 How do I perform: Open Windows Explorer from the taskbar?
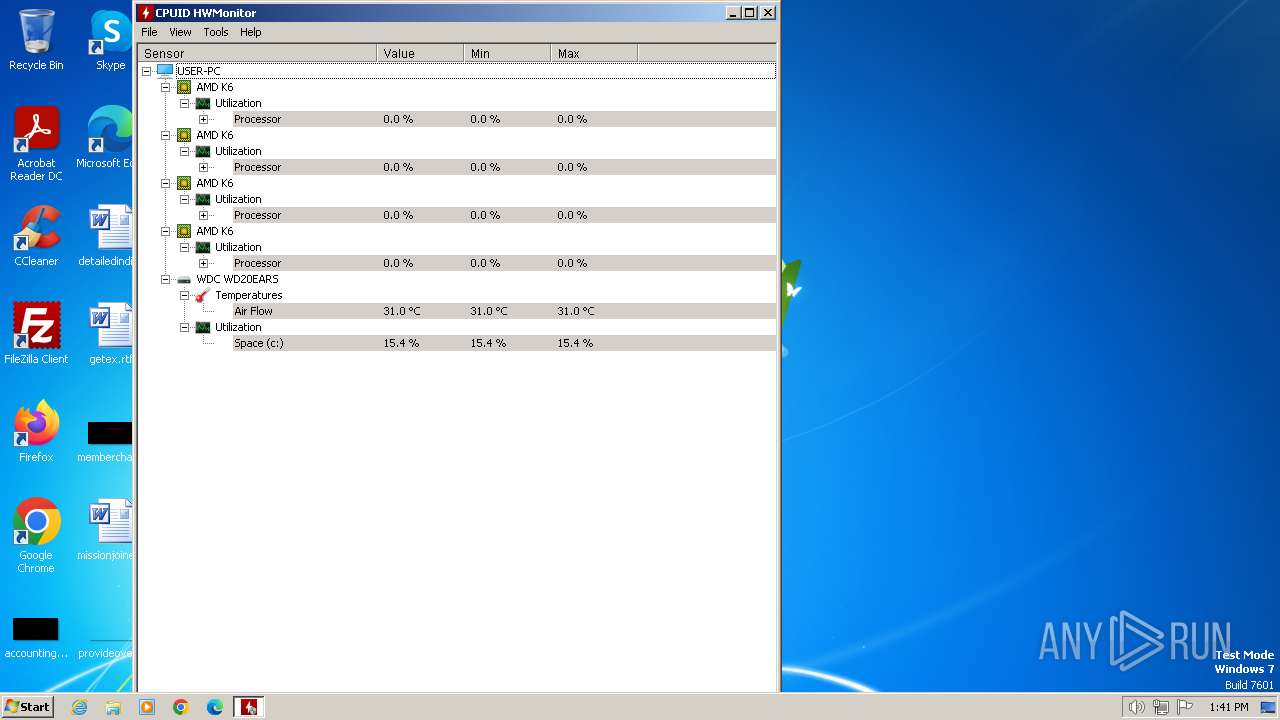point(113,707)
